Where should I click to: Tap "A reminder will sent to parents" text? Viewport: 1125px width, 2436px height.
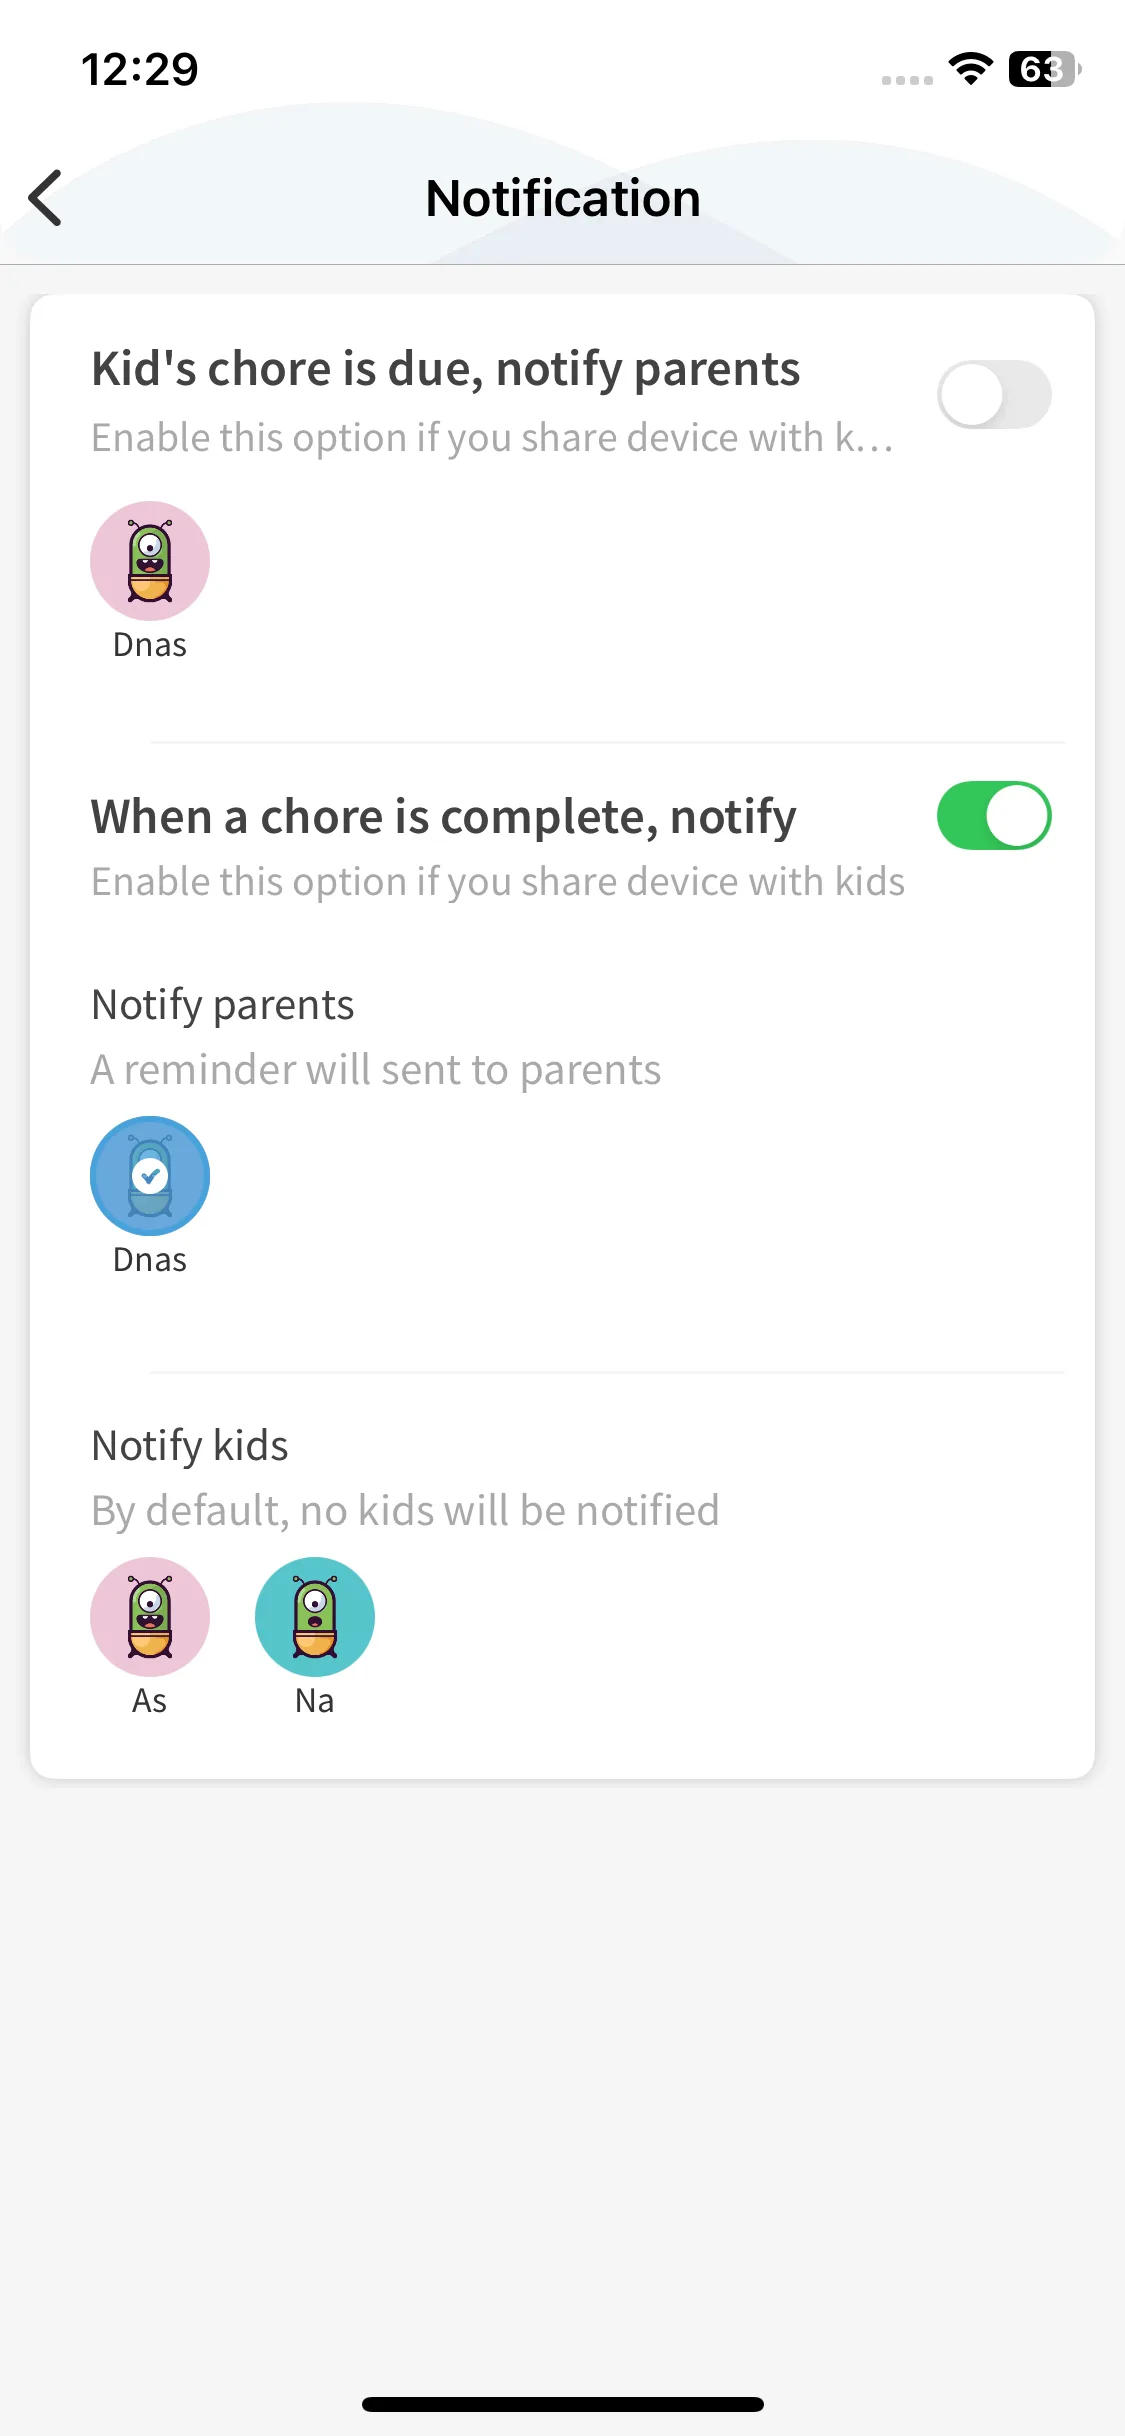pos(376,1070)
